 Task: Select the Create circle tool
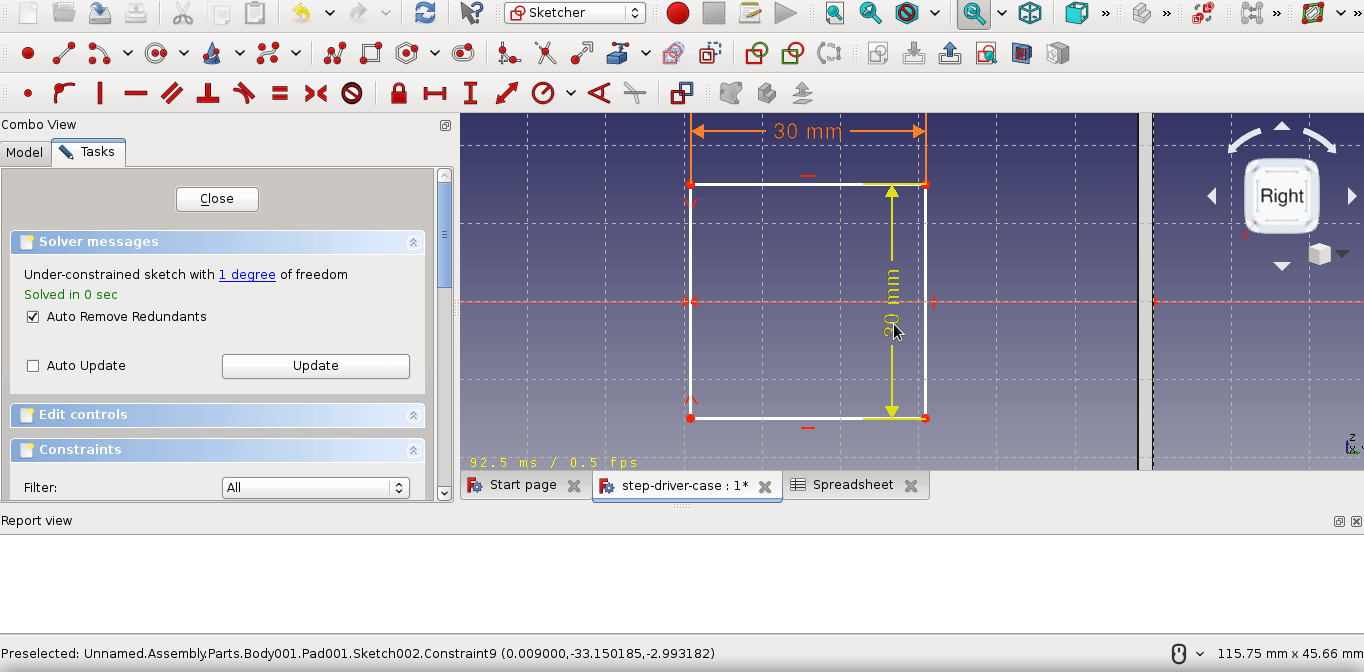pyautogui.click(x=155, y=53)
